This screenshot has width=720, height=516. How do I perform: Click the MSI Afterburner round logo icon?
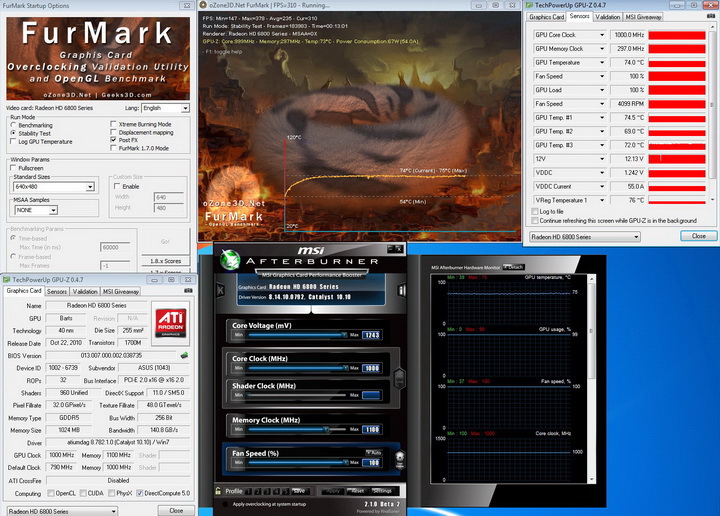click(x=230, y=260)
